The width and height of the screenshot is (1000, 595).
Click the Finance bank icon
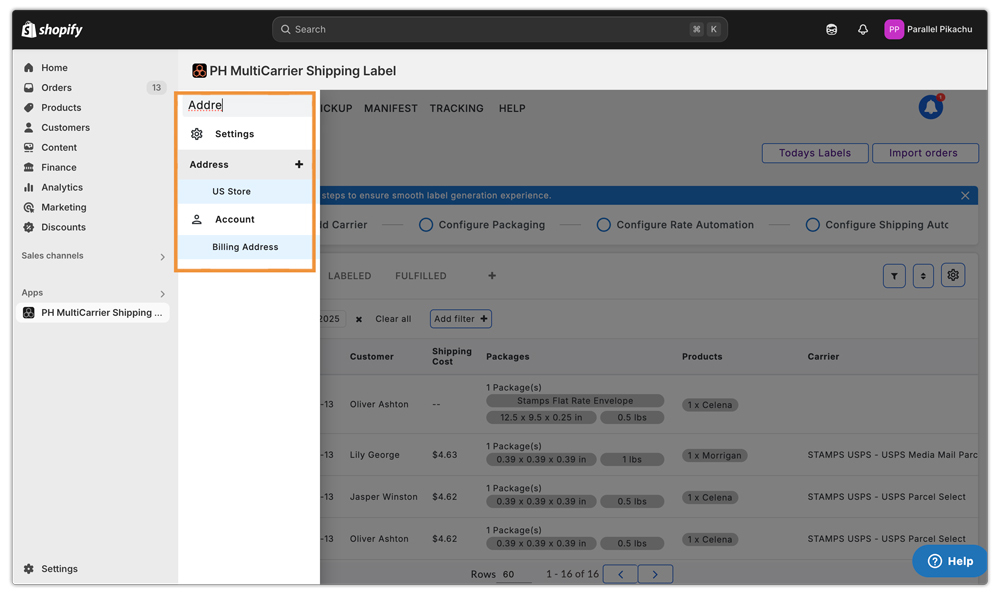tap(29, 167)
